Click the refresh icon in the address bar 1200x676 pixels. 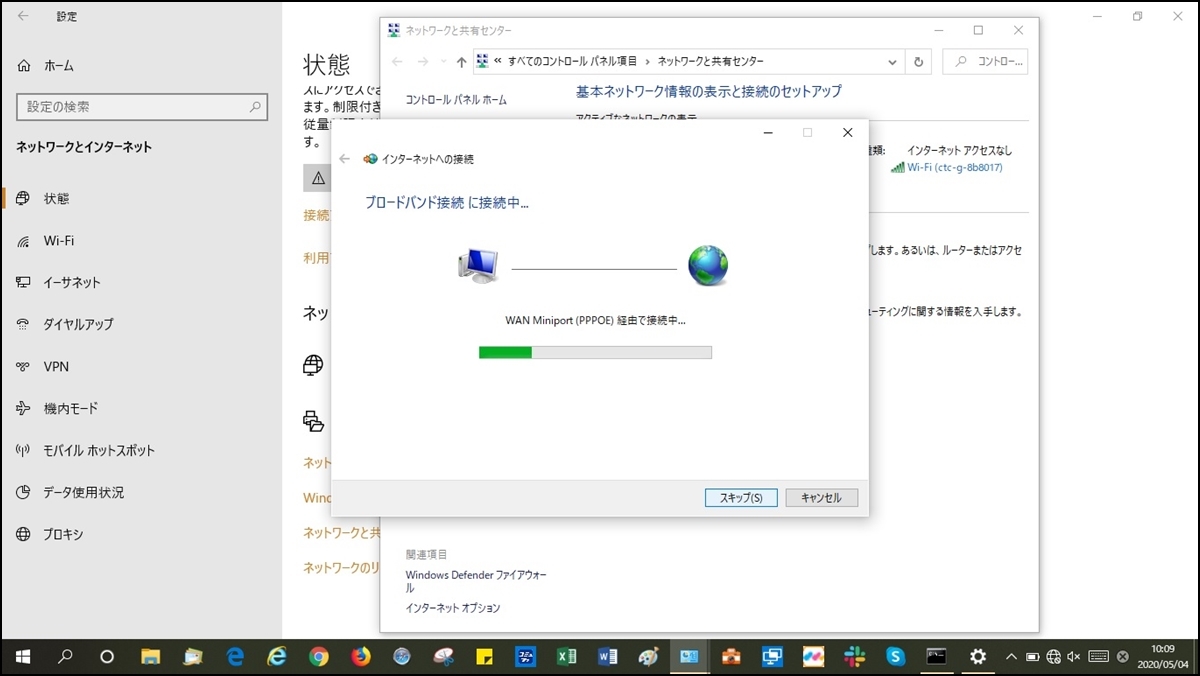(918, 61)
